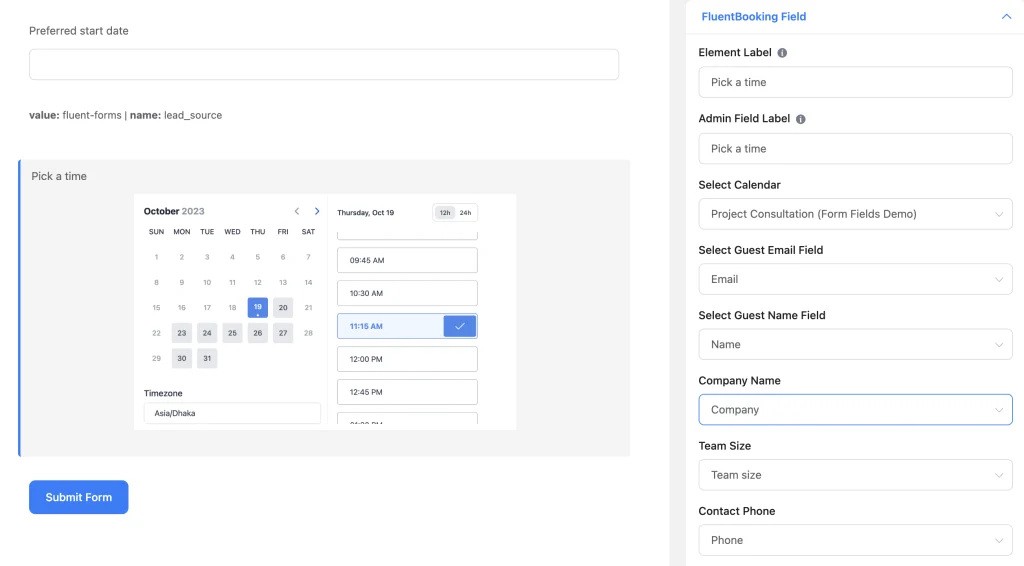The width and height of the screenshot is (1024, 566).
Task: Go to next month in calendar
Action: pos(317,211)
